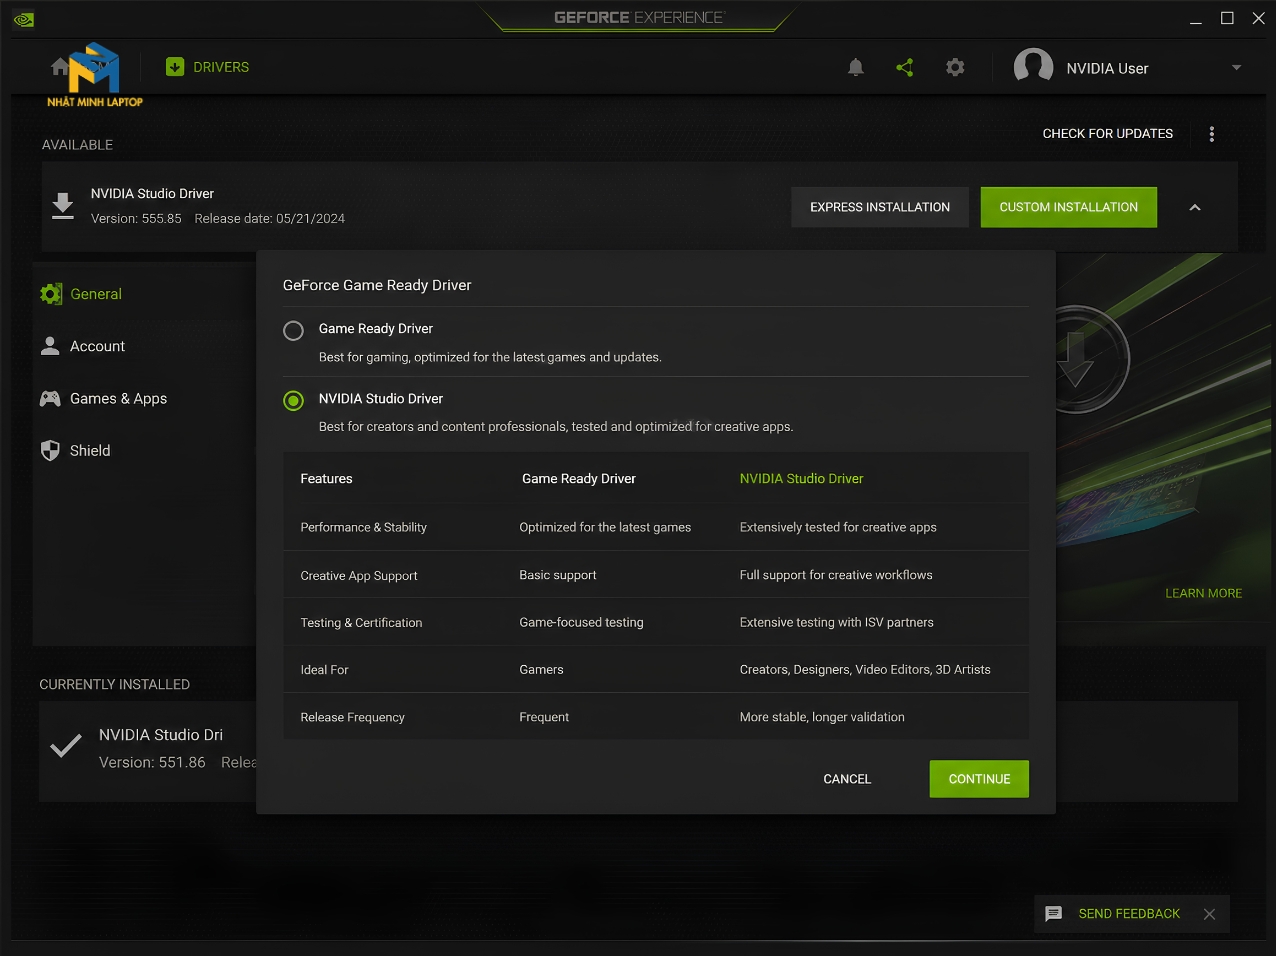Image resolution: width=1276 pixels, height=956 pixels.
Task: Open the notifications bell icon
Action: pyautogui.click(x=856, y=67)
